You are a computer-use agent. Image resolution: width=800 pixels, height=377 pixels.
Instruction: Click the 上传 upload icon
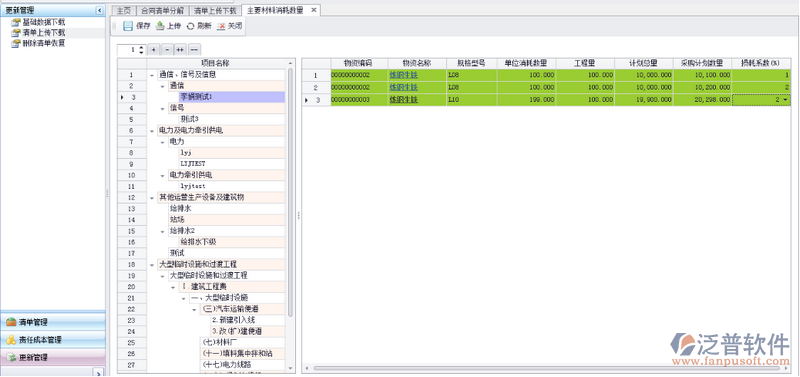pyautogui.click(x=160, y=26)
